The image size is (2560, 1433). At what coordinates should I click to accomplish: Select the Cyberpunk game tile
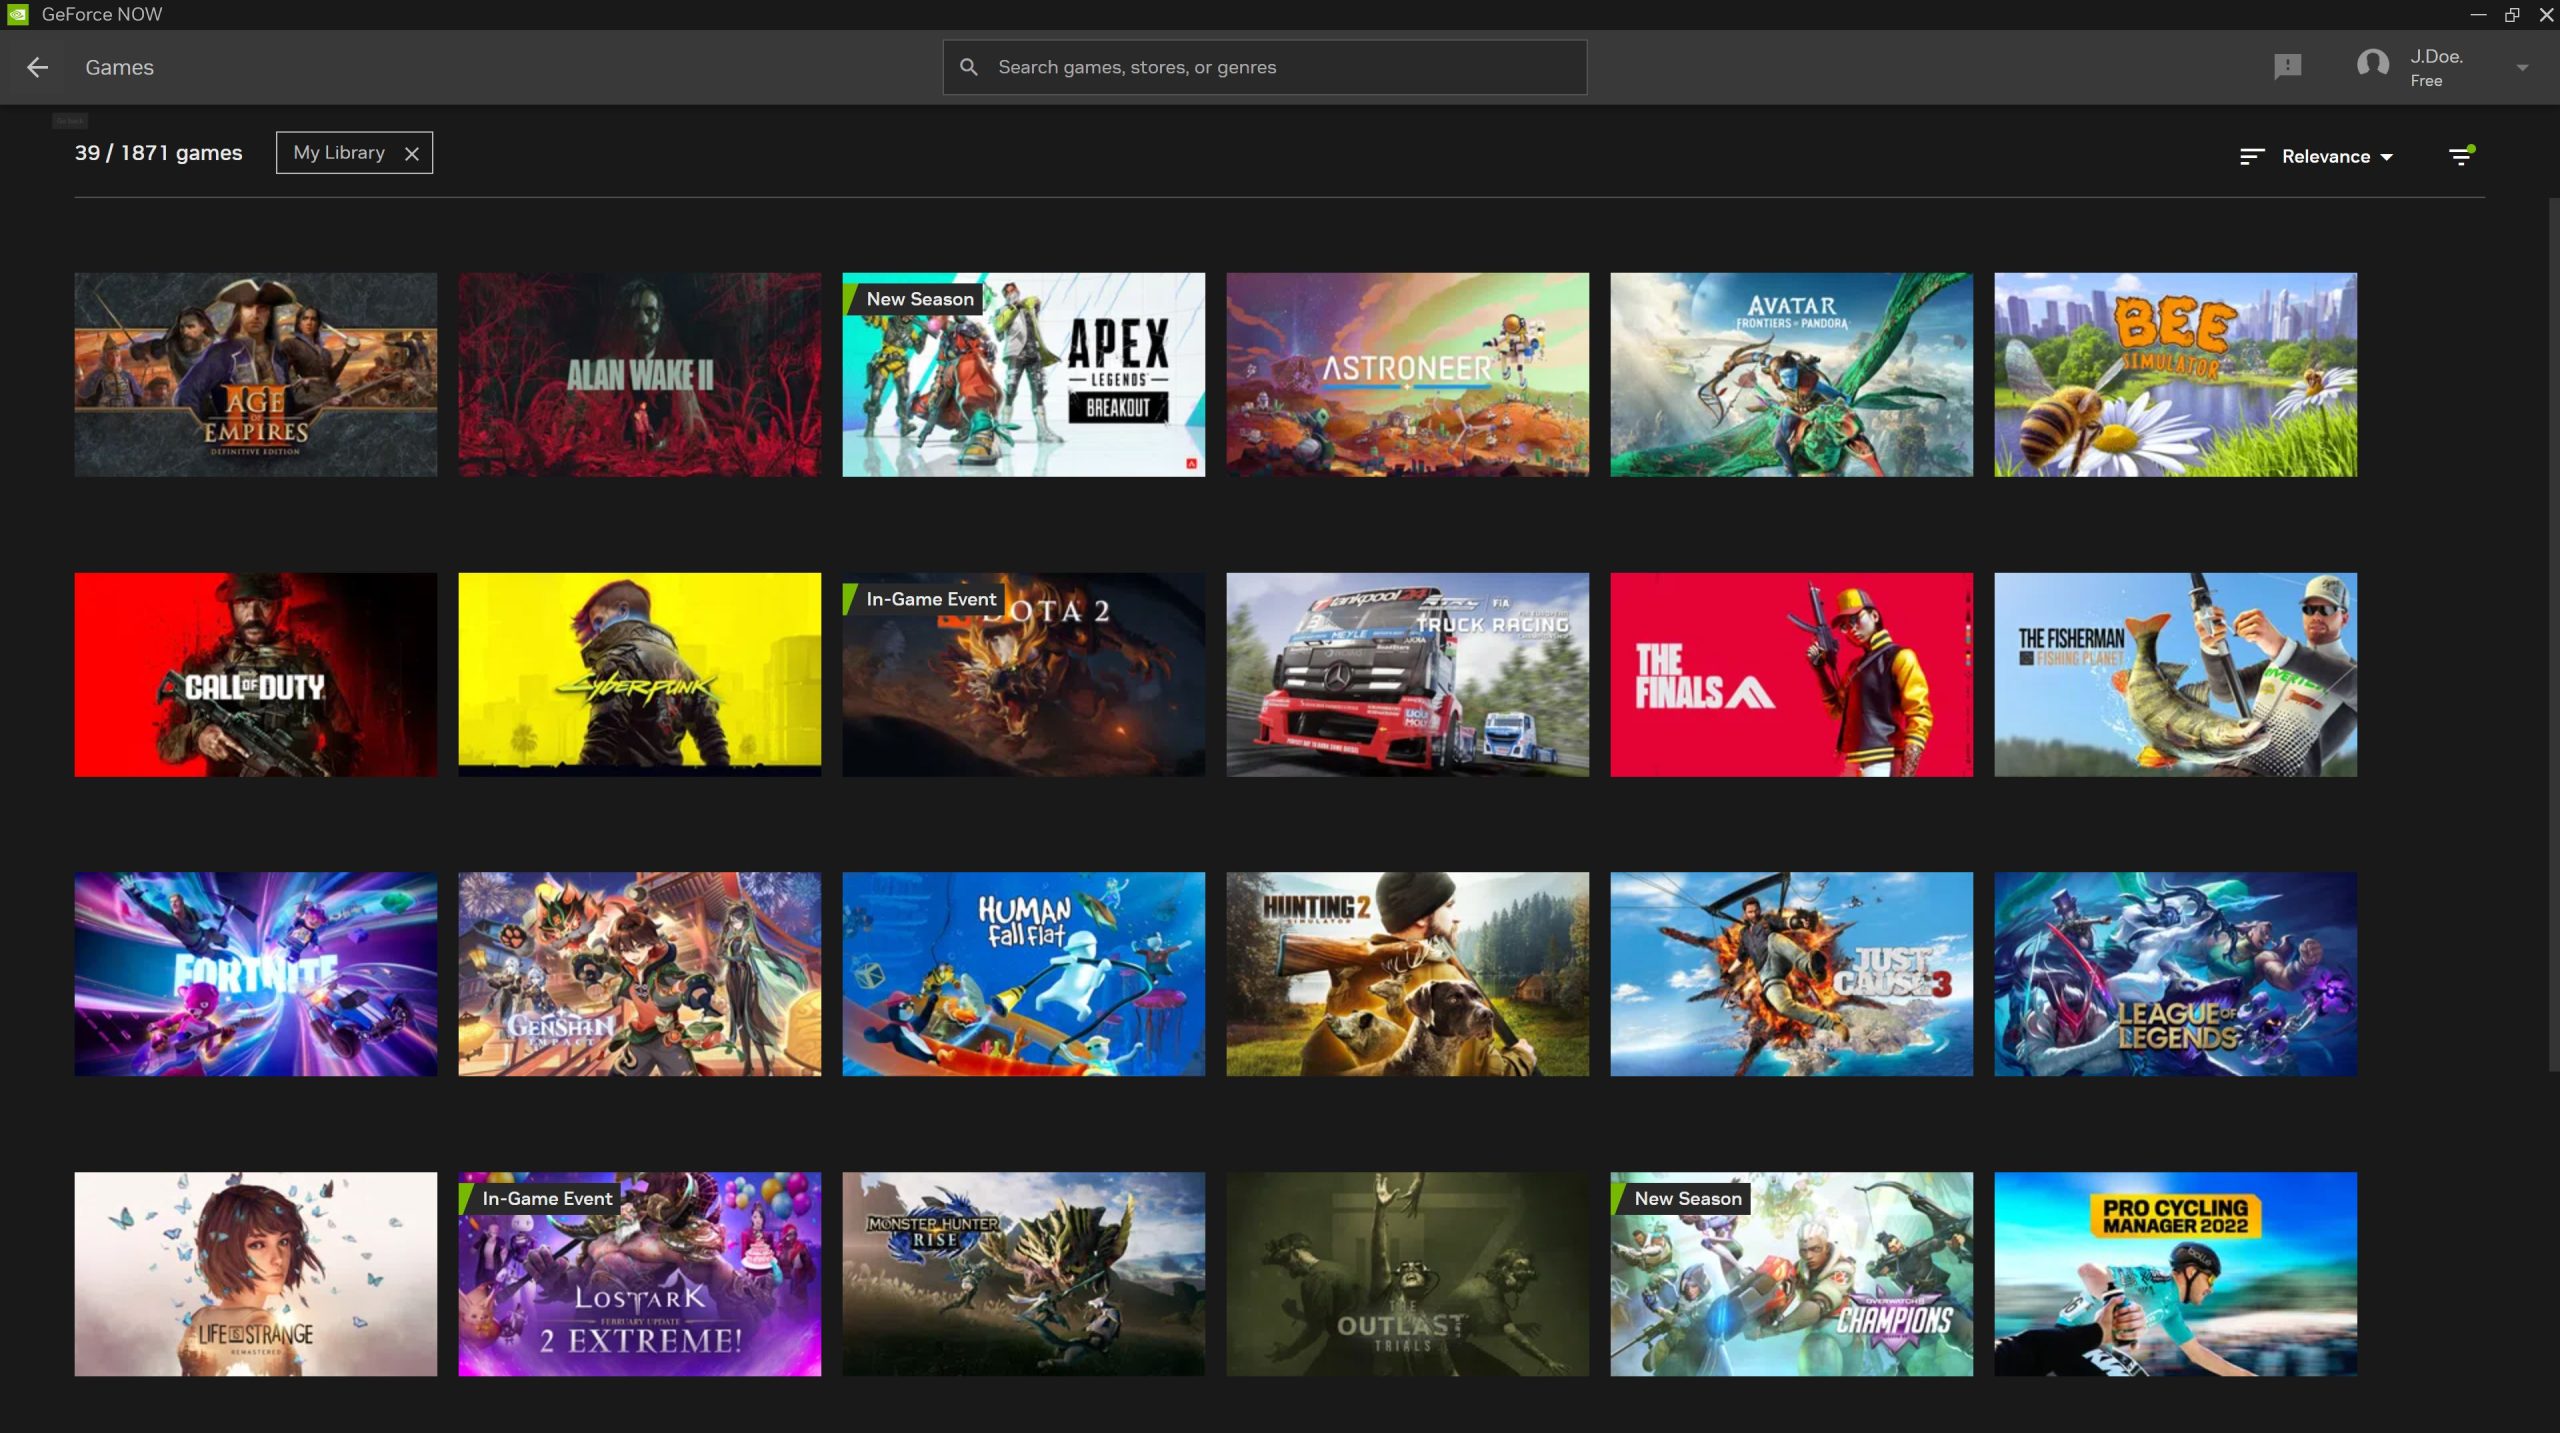[x=639, y=675]
